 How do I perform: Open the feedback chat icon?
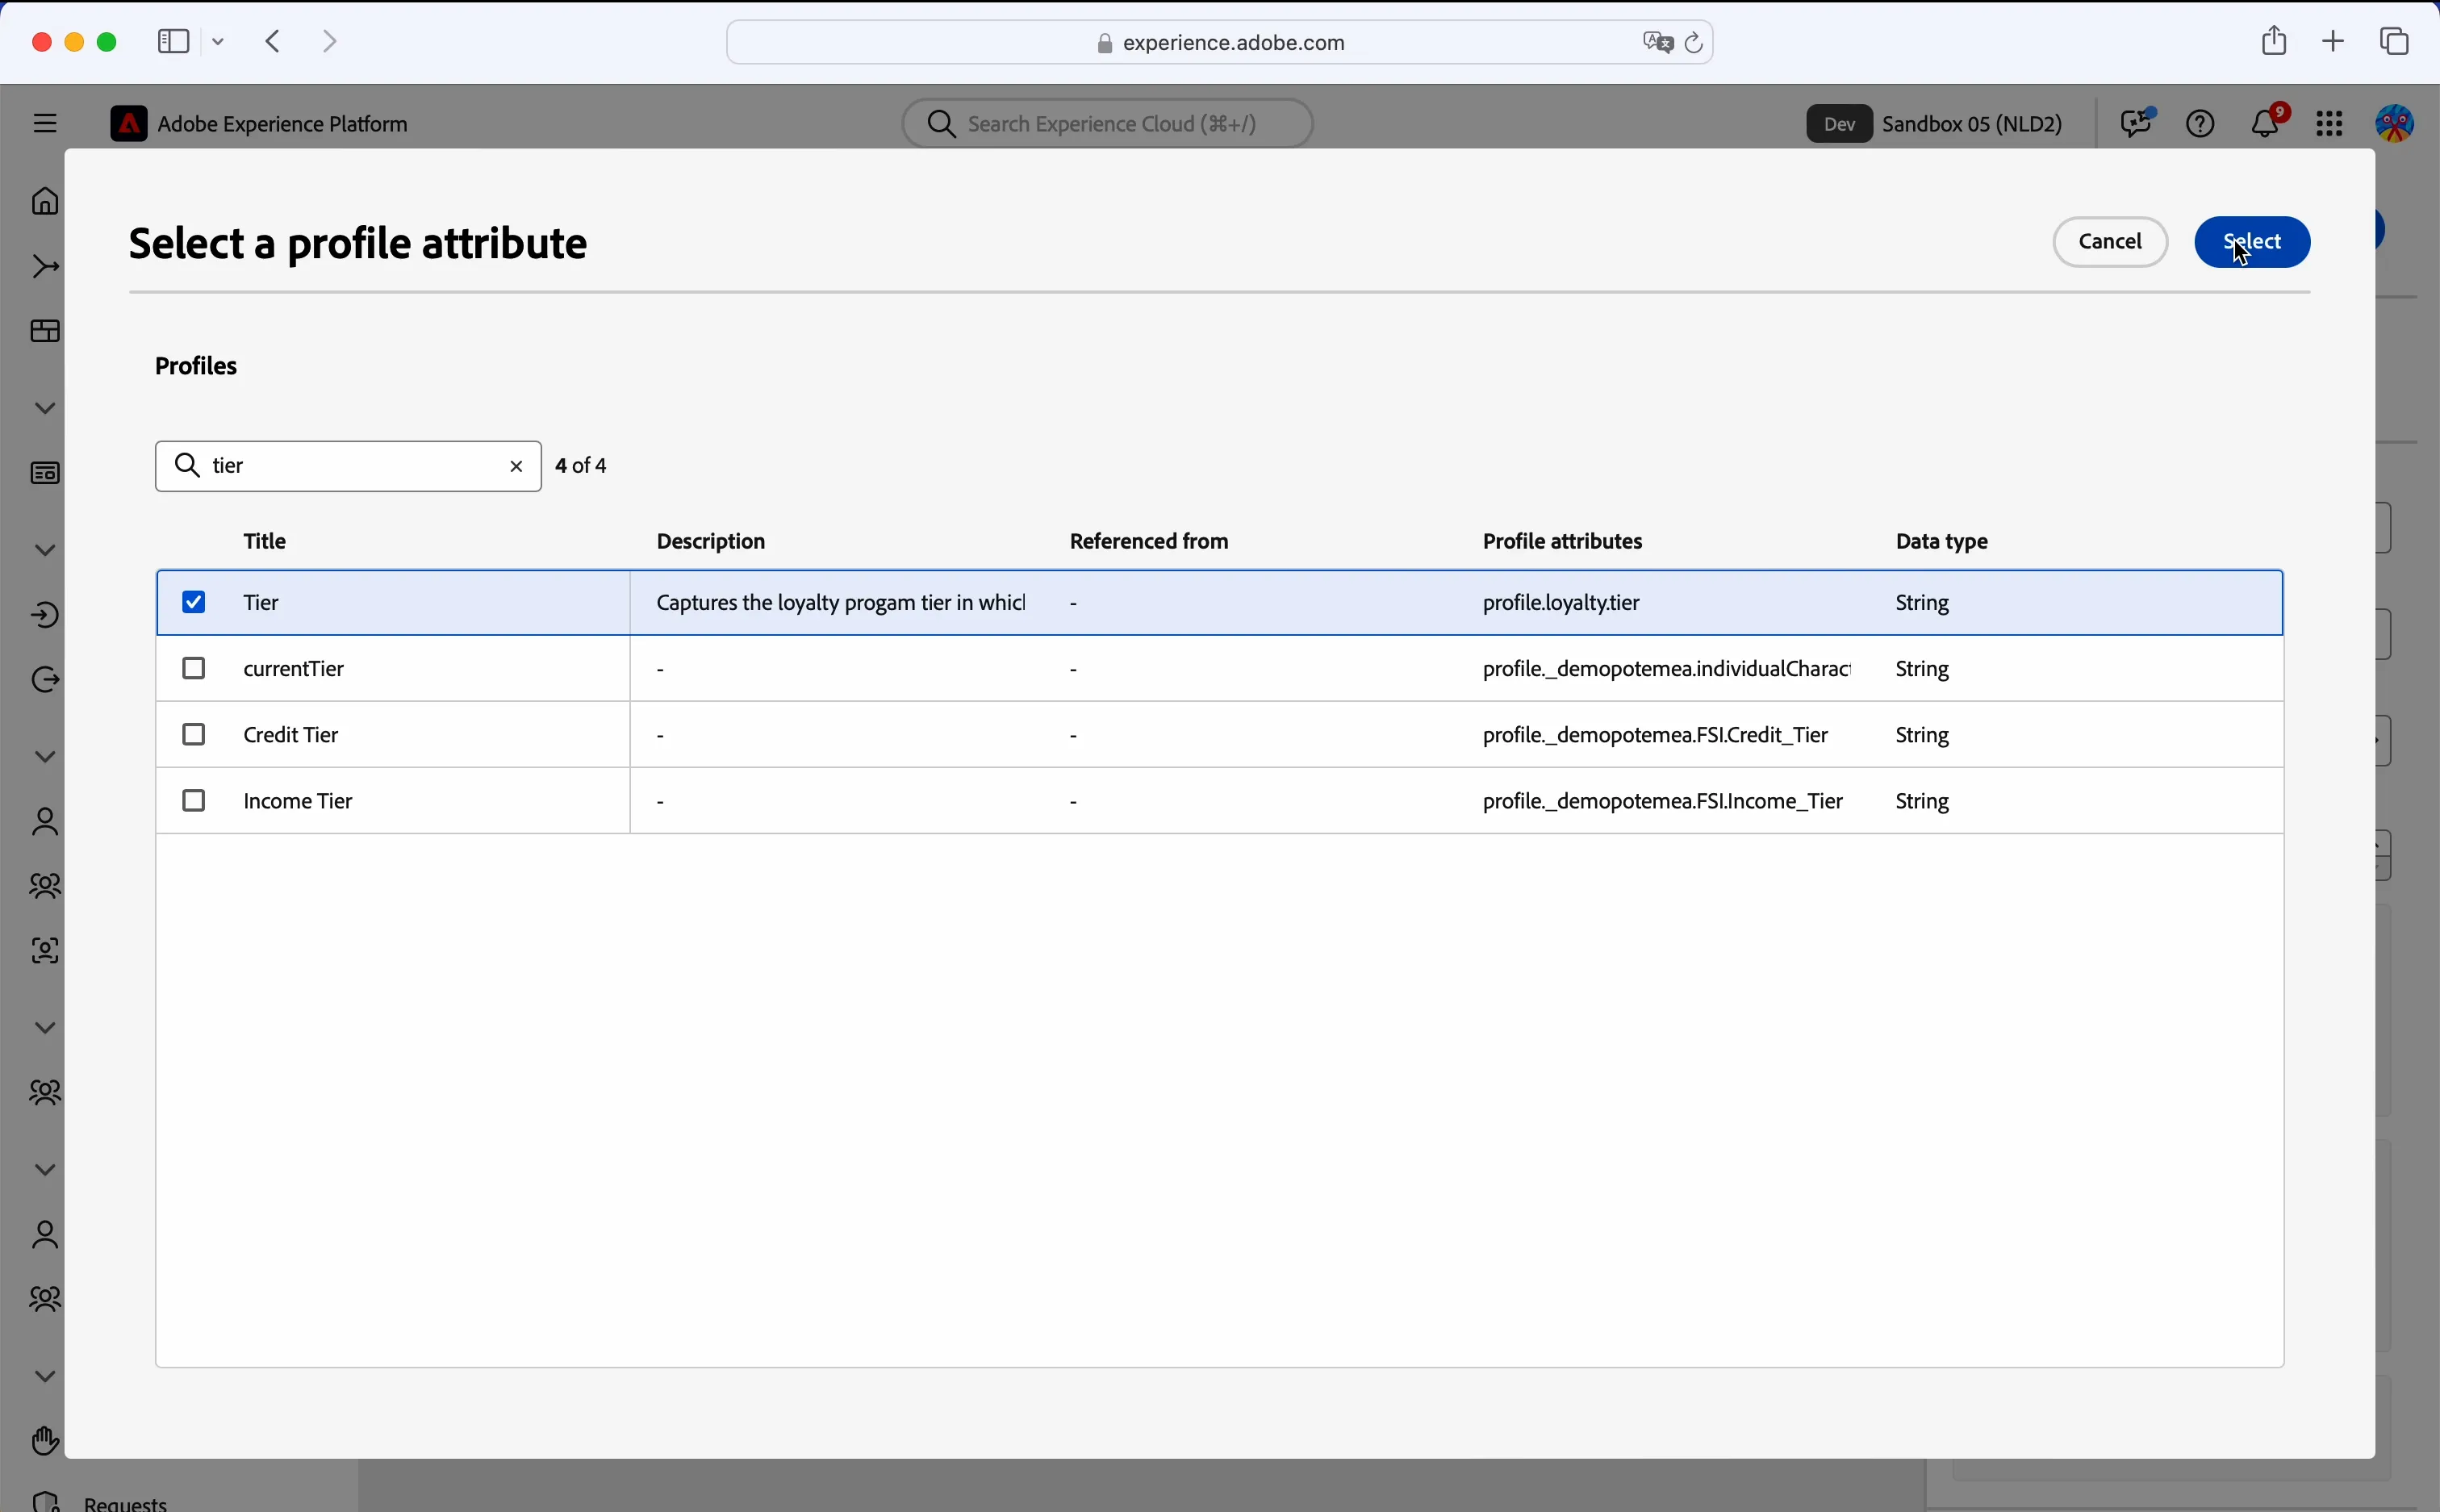coord(2137,123)
